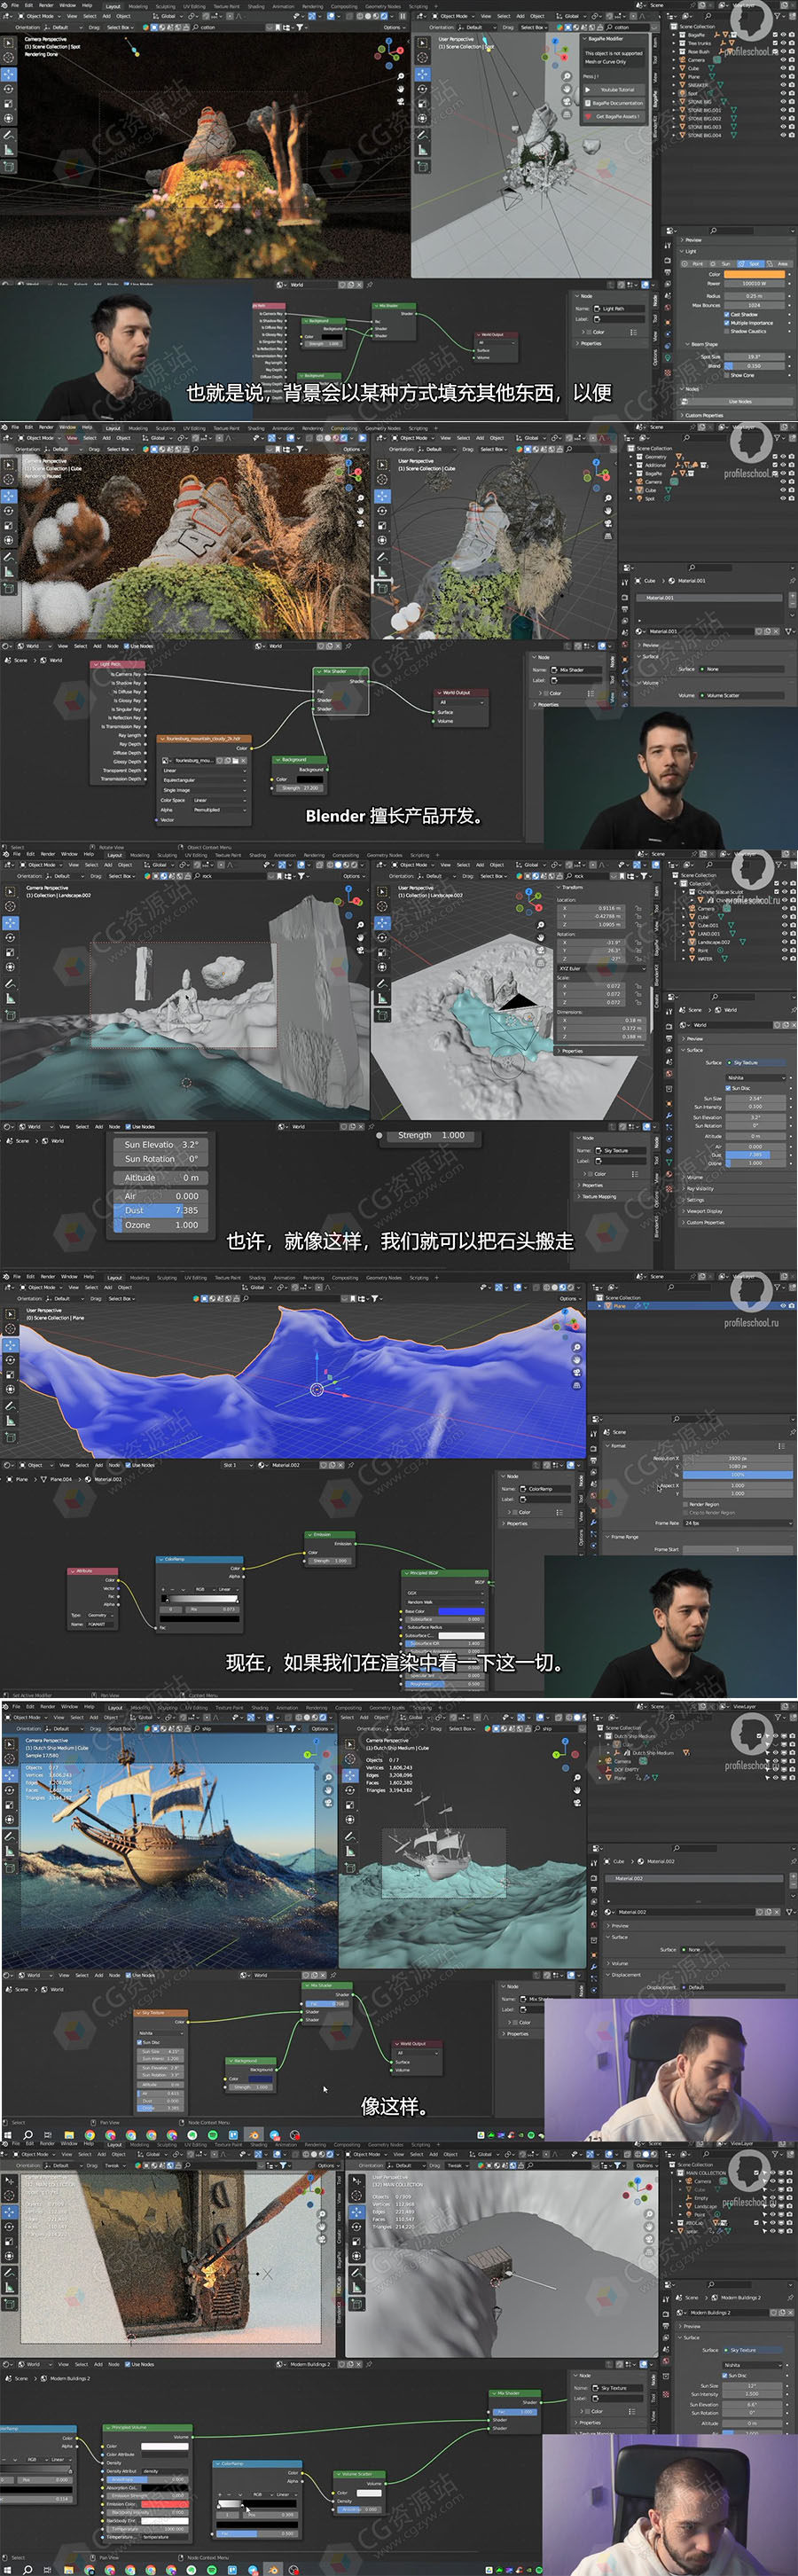This screenshot has width=798, height=2576.
Task: Toggle Use Nodes checkbox in statue window node editor
Action: tap(128, 1126)
